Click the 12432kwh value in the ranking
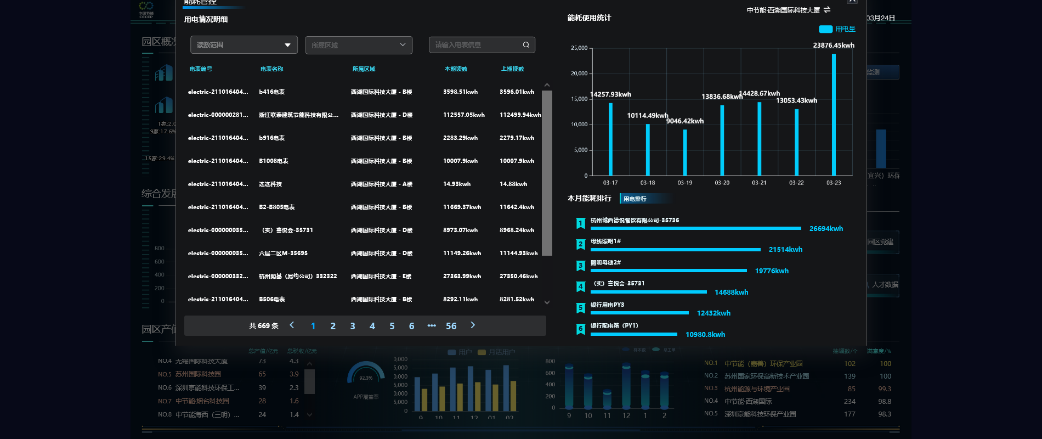Viewport: 1042px width, 439px height. click(714, 313)
